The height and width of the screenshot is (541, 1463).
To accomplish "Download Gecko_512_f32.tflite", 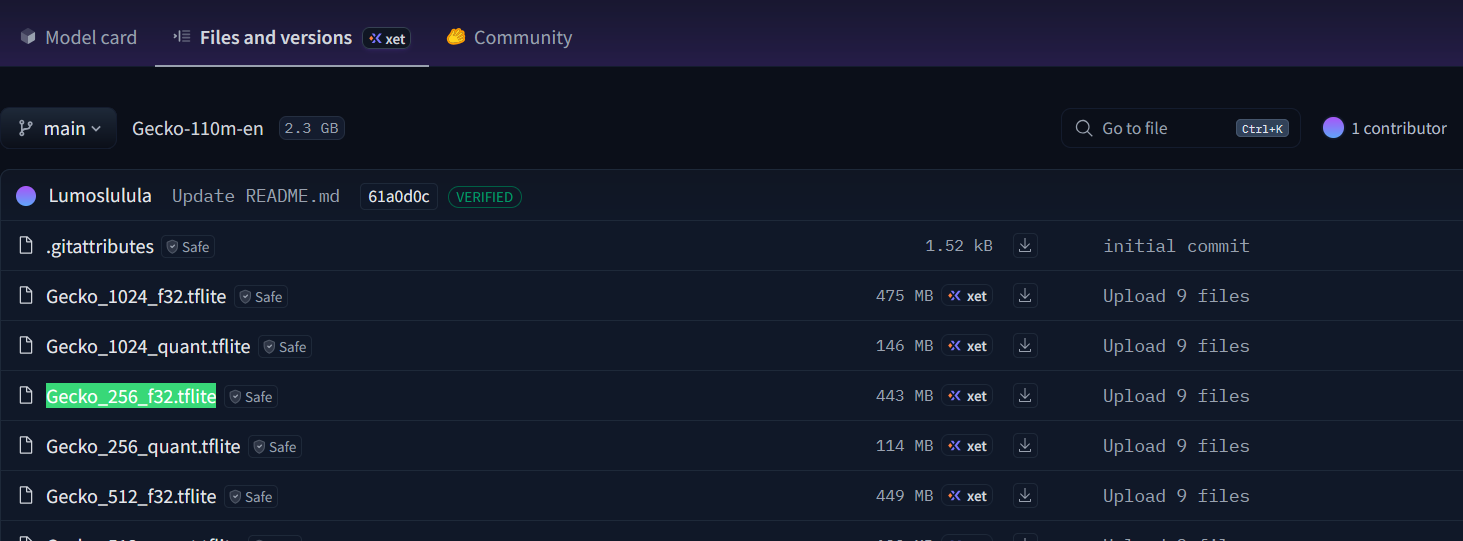I will click(1025, 496).
